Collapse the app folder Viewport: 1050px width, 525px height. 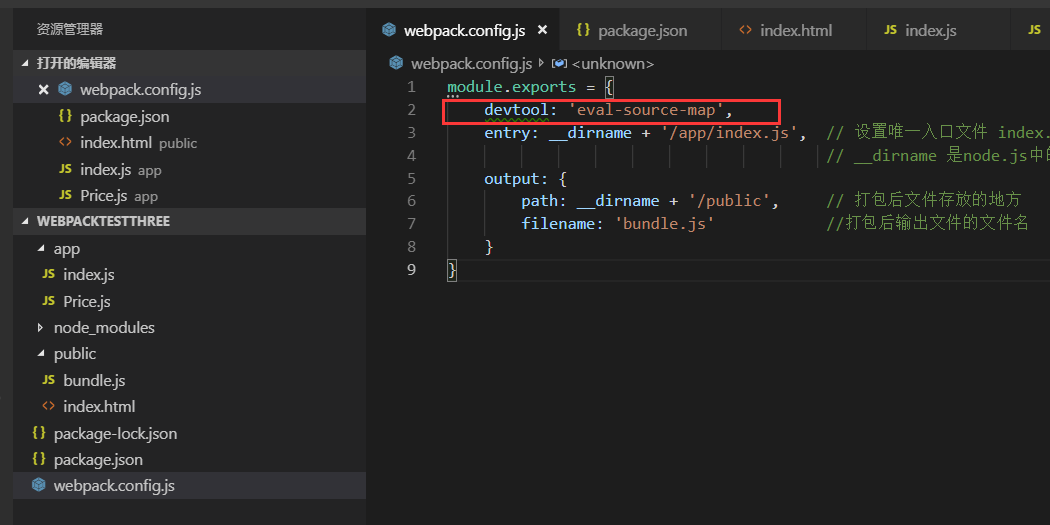click(41, 249)
